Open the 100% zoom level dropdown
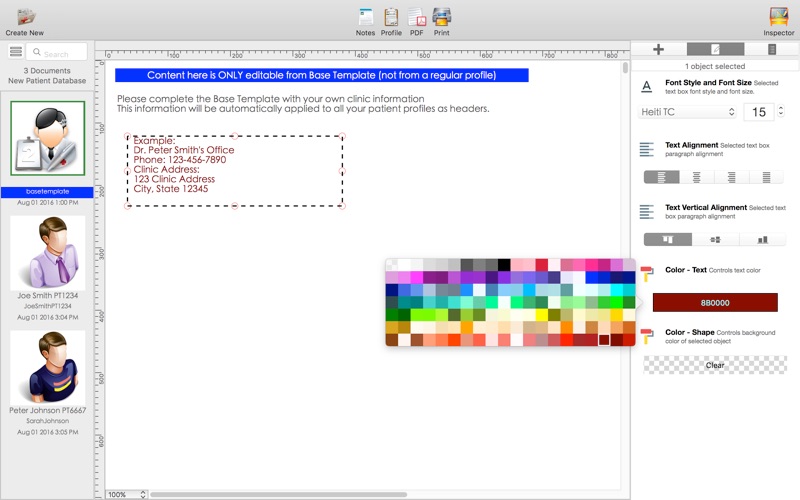 [126, 494]
